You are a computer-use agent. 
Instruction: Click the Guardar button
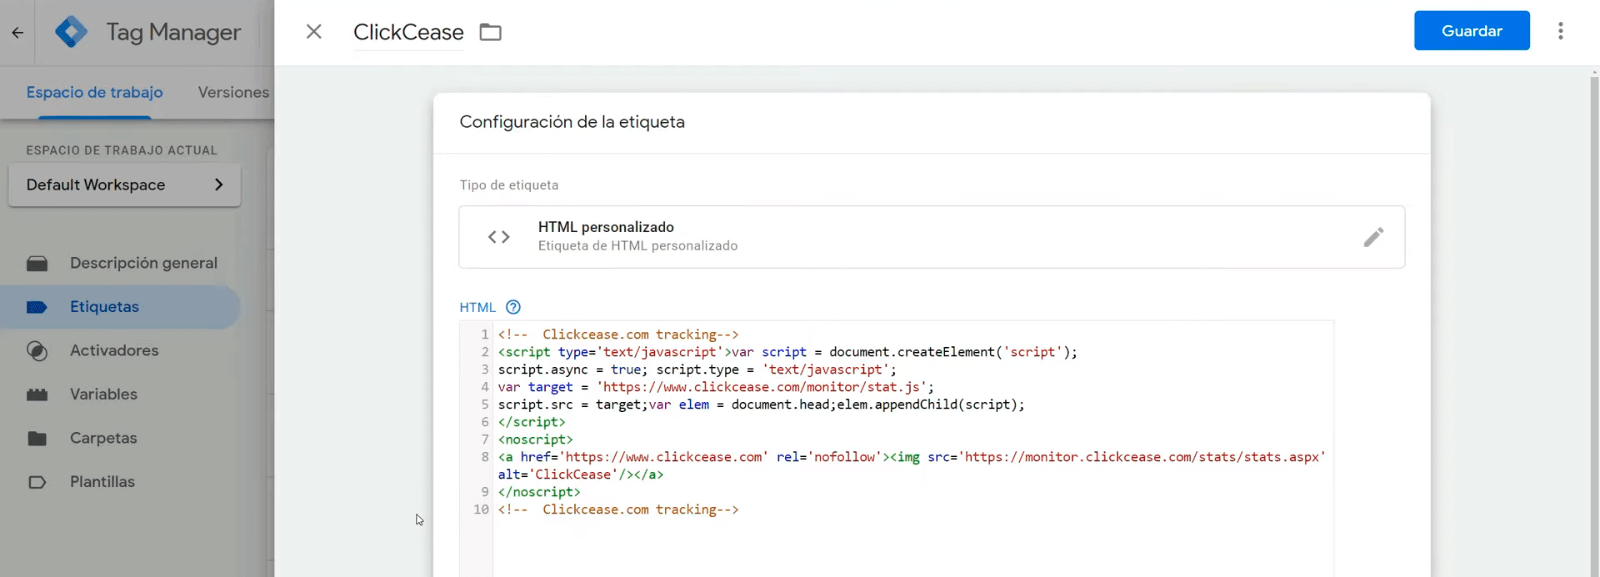pyautogui.click(x=1472, y=31)
